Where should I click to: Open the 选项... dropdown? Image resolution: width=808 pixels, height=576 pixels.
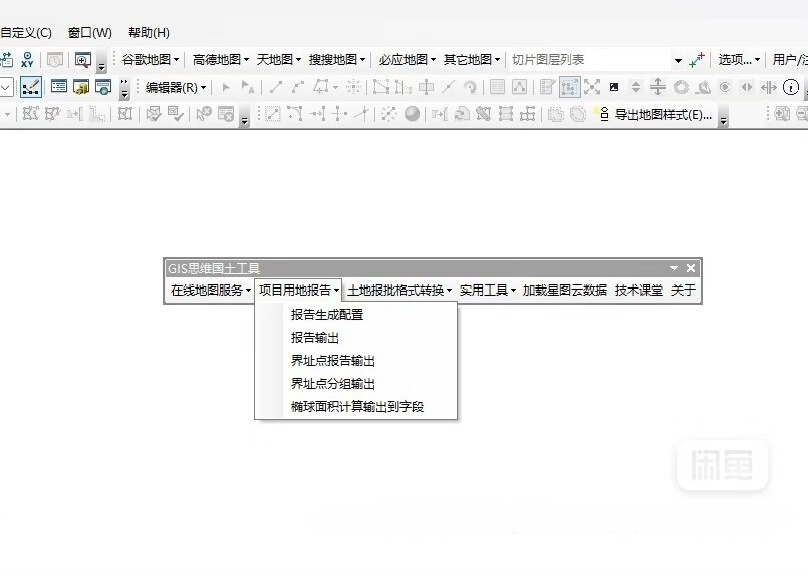739,60
